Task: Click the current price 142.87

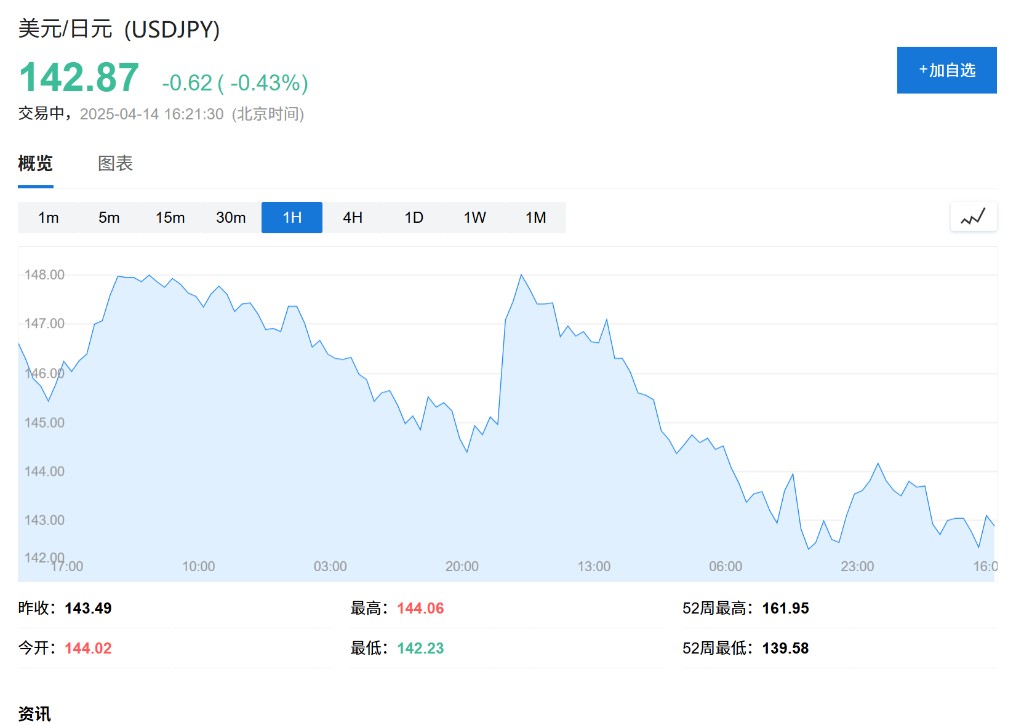Action: point(79,77)
